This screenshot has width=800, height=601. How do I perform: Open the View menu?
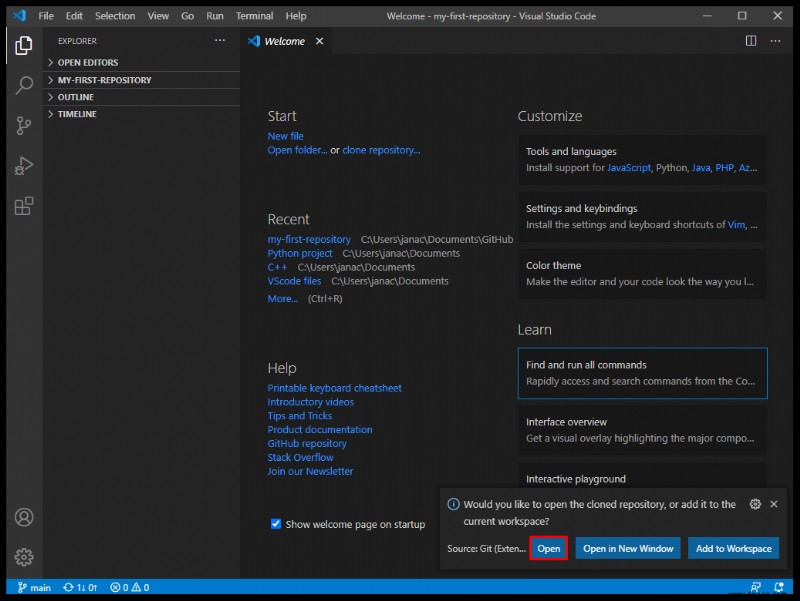[158, 16]
